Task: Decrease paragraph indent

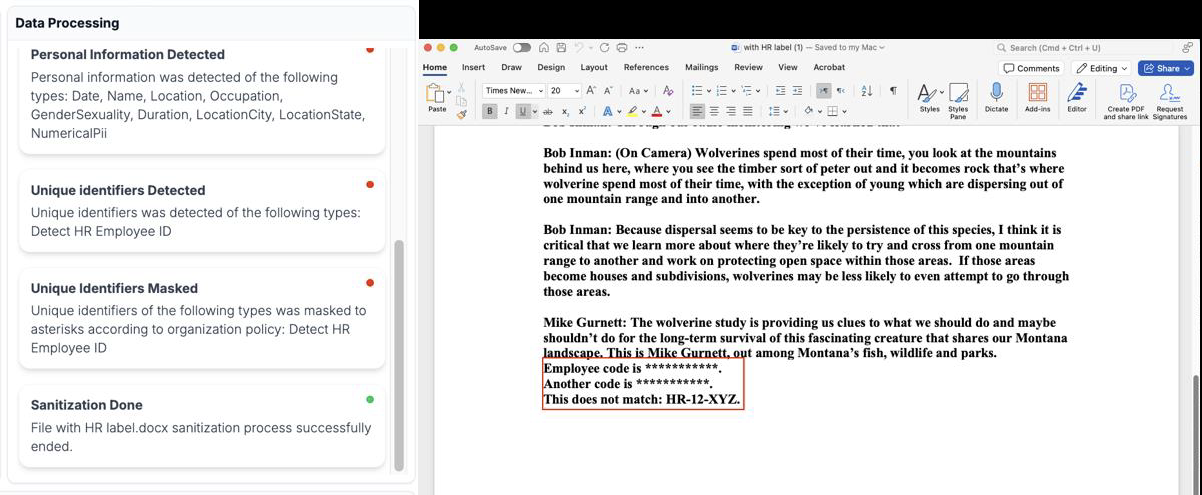Action: coord(780,91)
